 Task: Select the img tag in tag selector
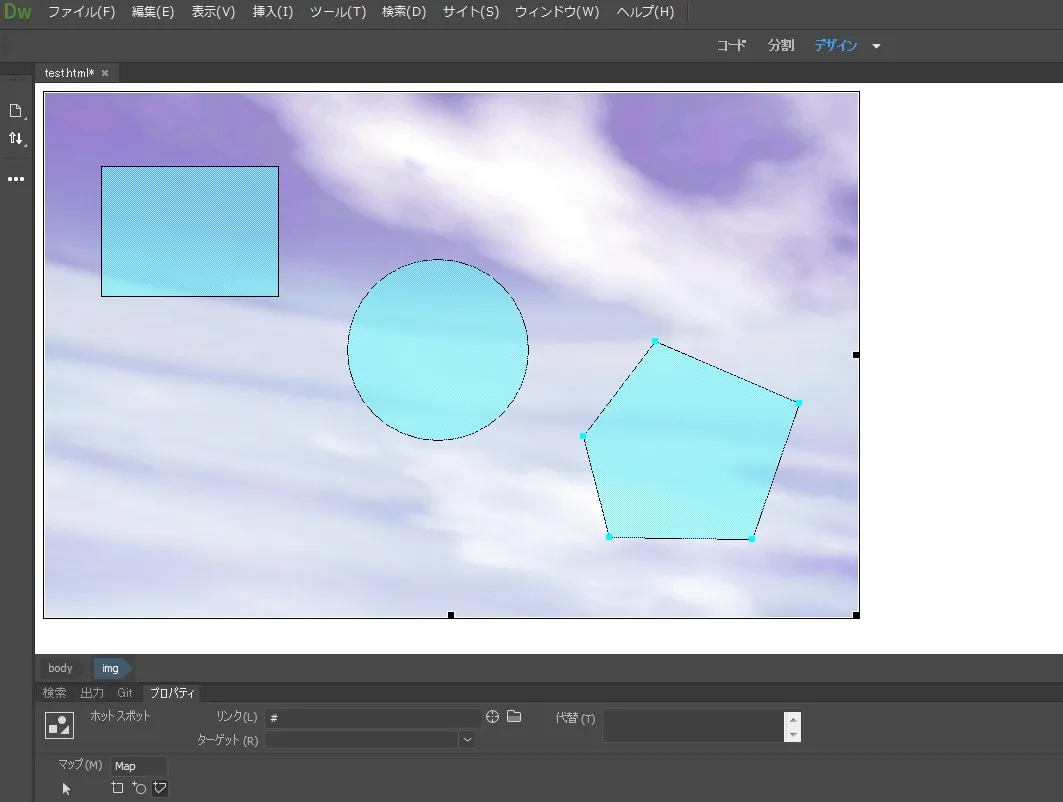pyautogui.click(x=110, y=668)
